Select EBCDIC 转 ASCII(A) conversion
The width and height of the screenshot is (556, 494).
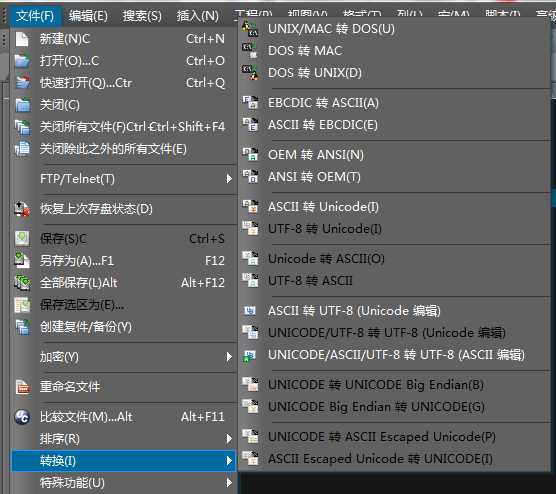[x=395, y=102]
